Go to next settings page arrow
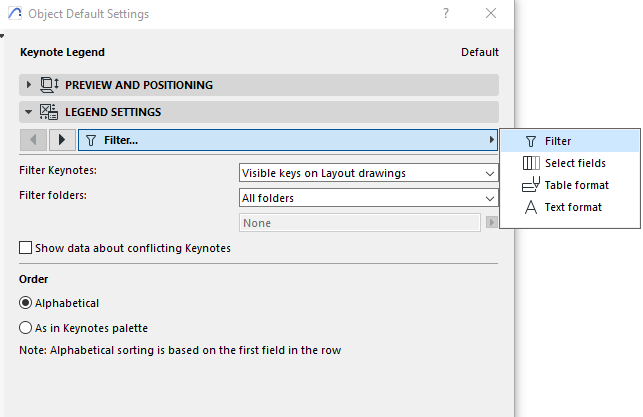The width and height of the screenshot is (643, 417). coord(62,140)
